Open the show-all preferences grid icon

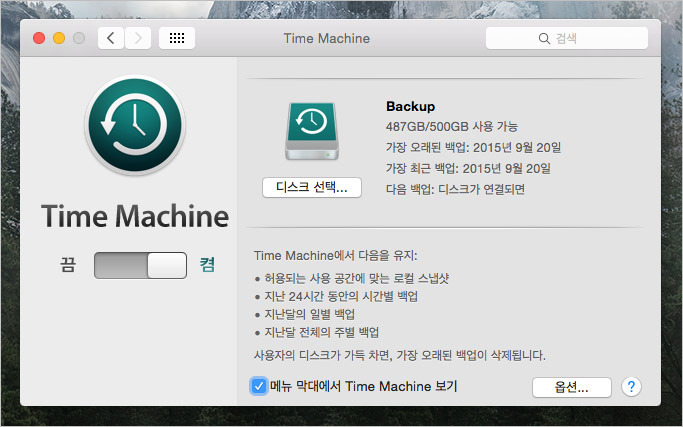(177, 38)
